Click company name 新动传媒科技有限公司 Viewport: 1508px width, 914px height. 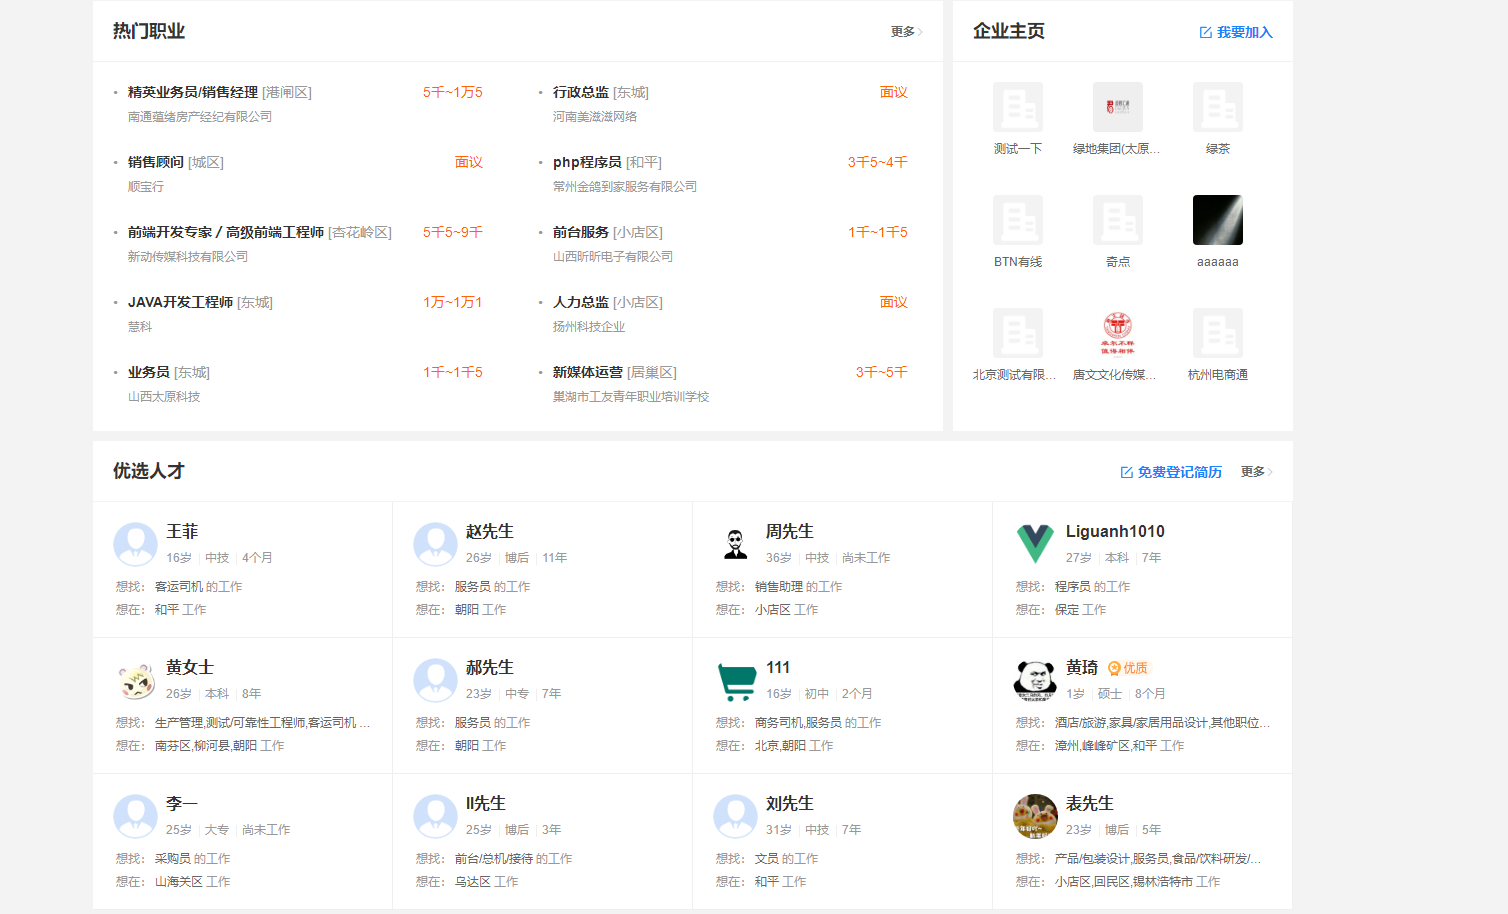(x=188, y=257)
